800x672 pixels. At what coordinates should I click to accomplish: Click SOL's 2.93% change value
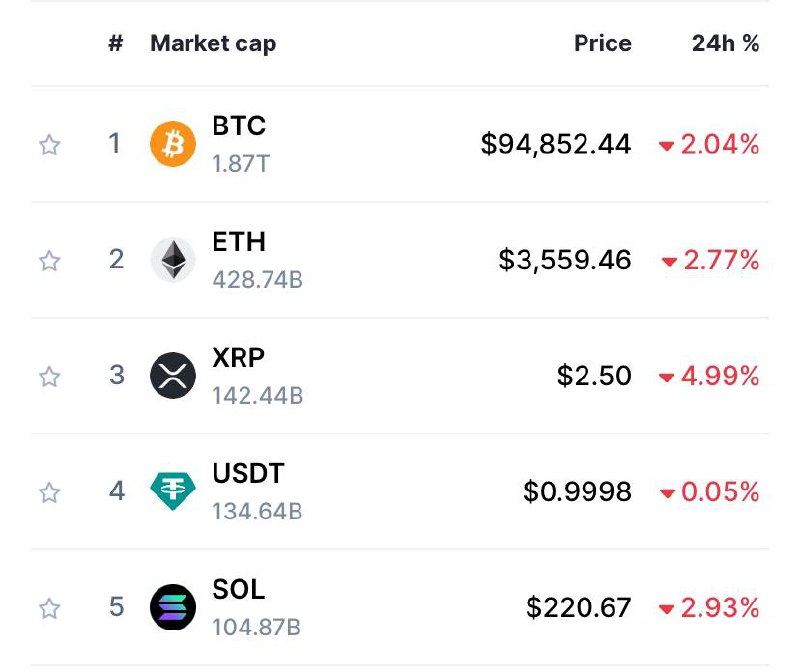click(x=720, y=607)
